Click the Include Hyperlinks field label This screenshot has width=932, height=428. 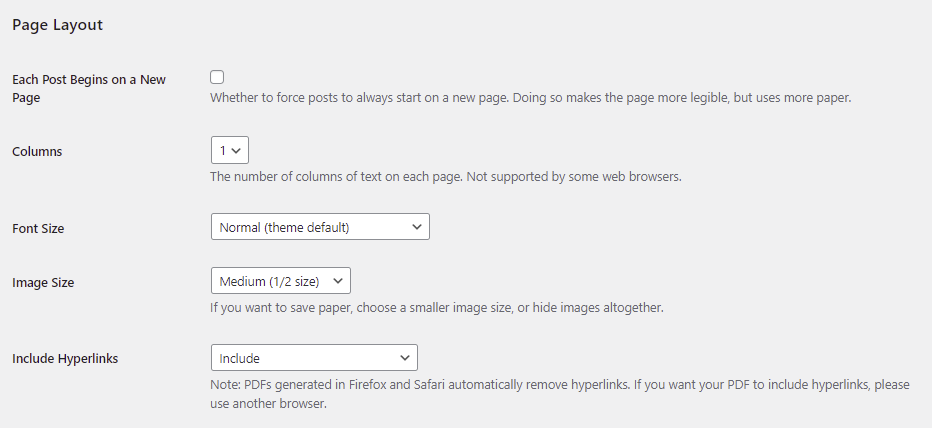65,358
